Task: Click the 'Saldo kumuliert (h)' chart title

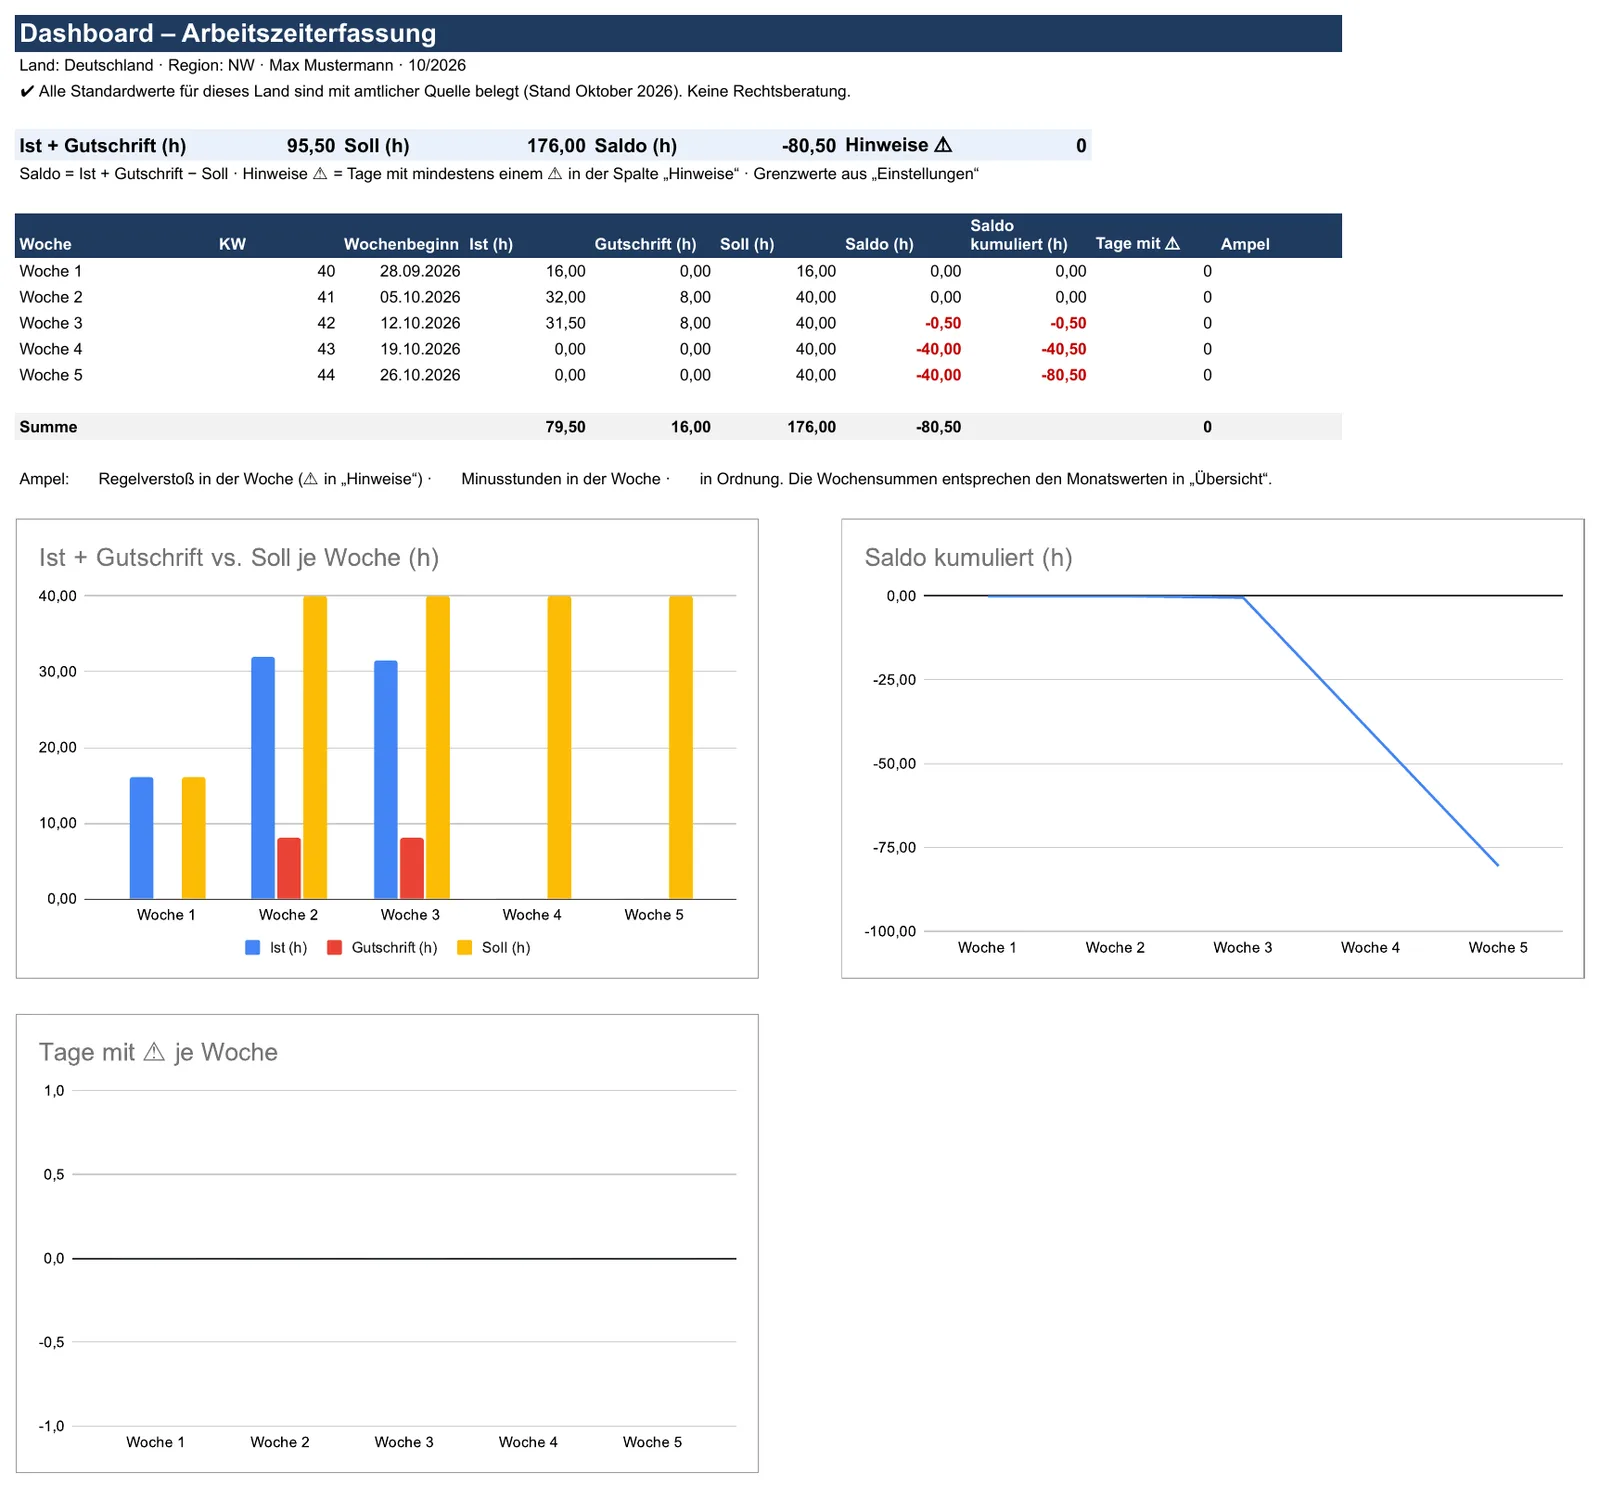Action: tap(968, 558)
